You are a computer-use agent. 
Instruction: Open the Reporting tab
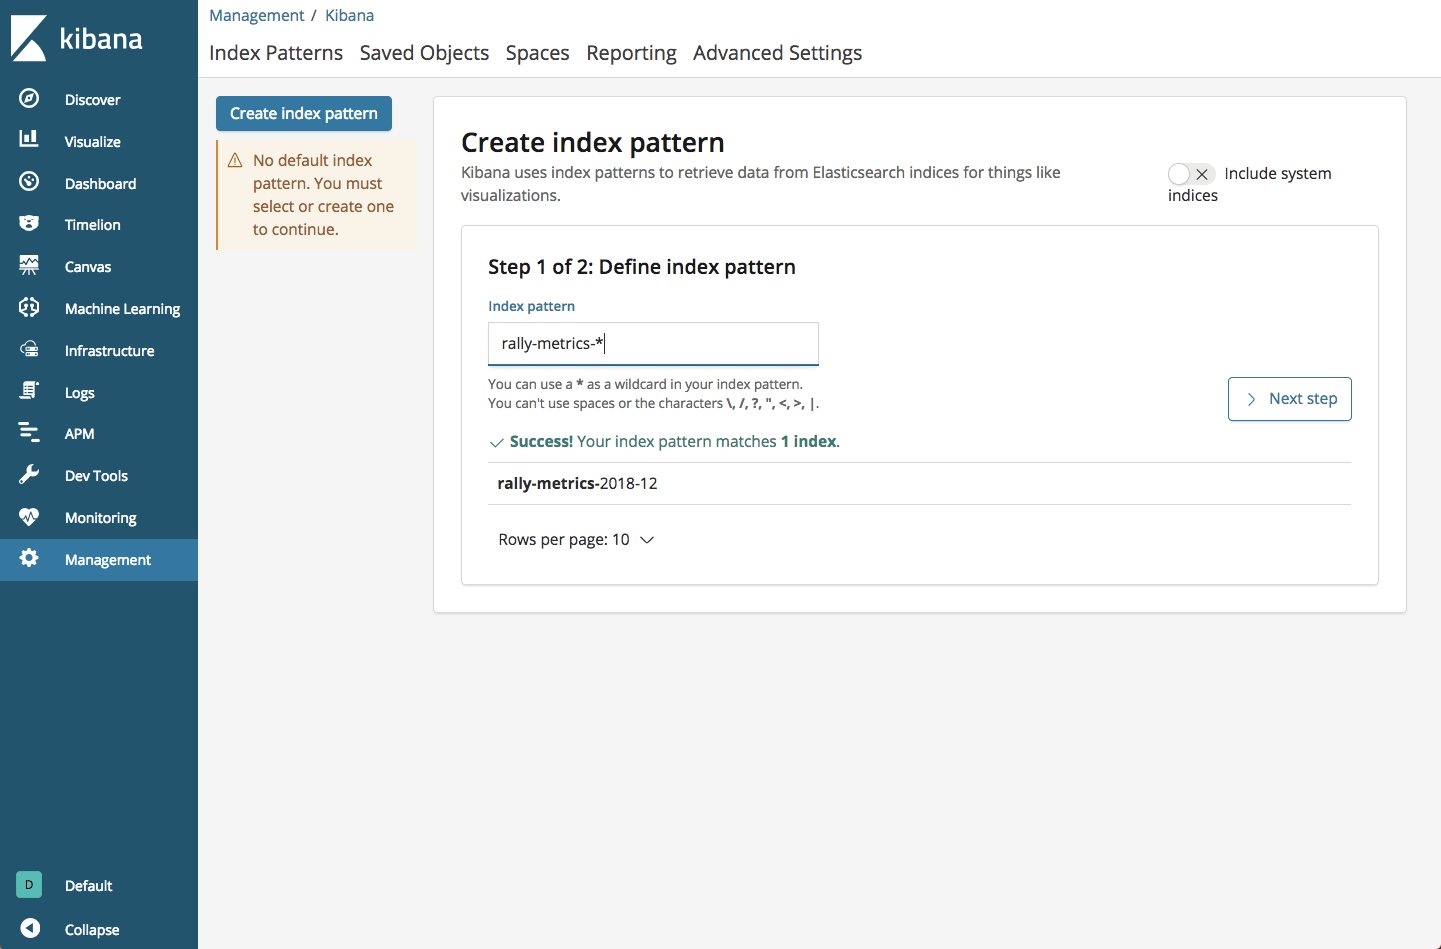click(631, 53)
